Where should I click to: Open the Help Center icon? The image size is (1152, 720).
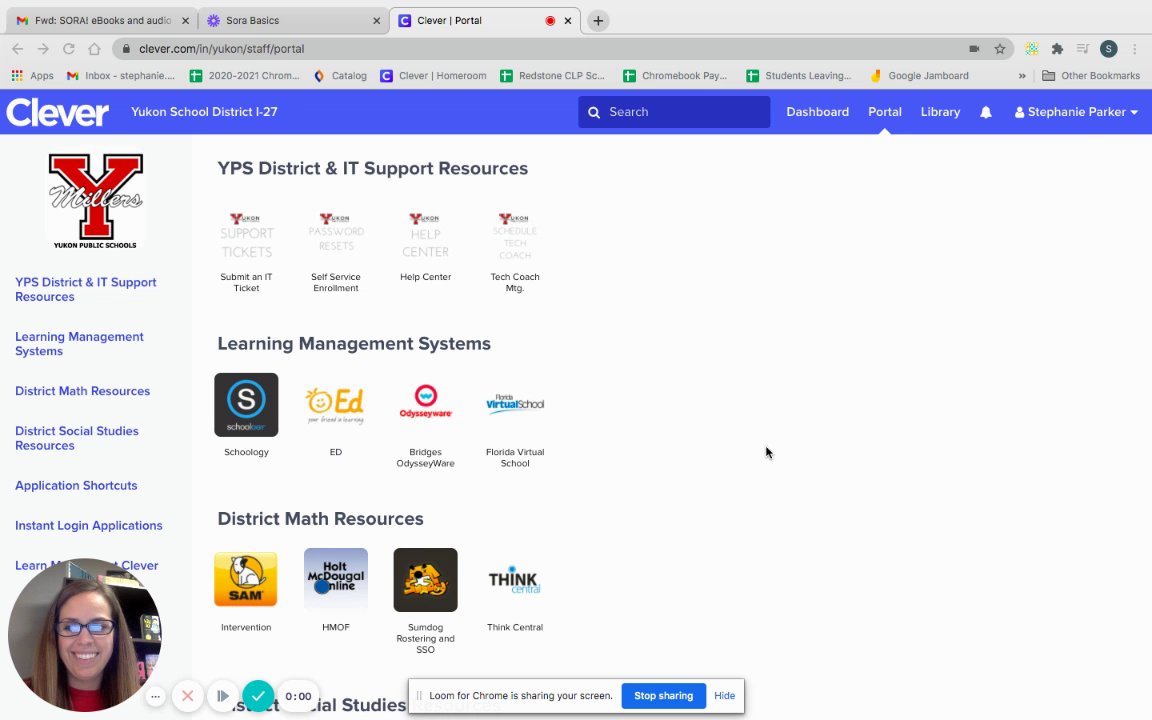pos(425,235)
